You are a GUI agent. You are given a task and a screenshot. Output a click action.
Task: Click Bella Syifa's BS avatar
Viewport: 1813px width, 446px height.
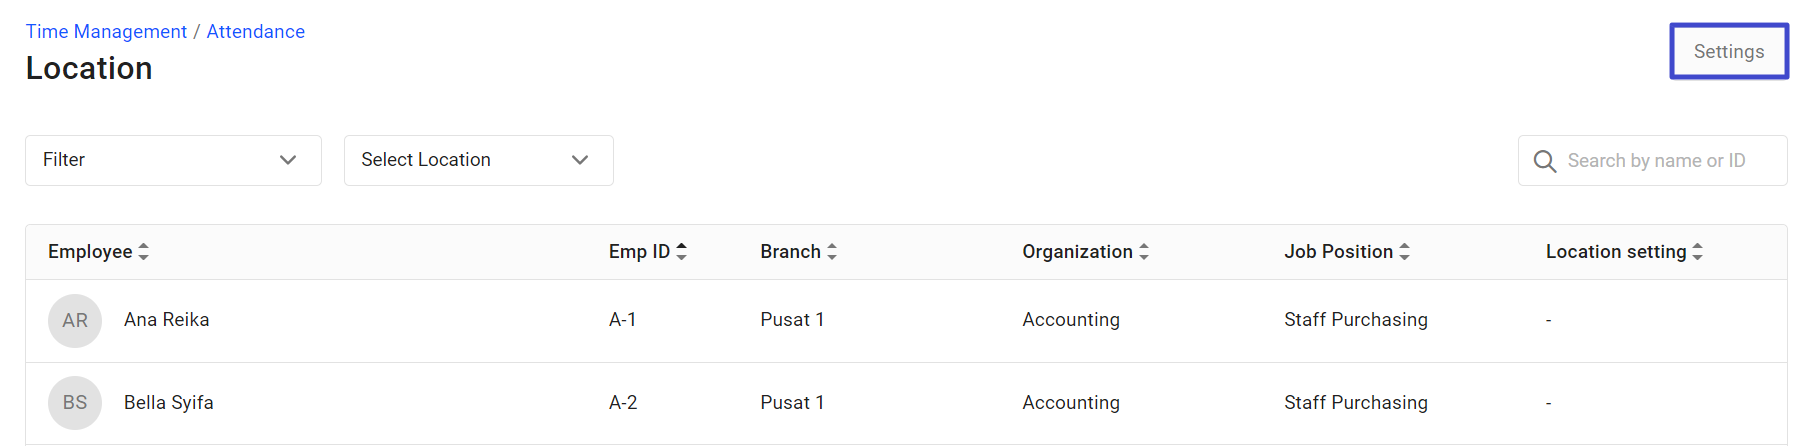[75, 403]
